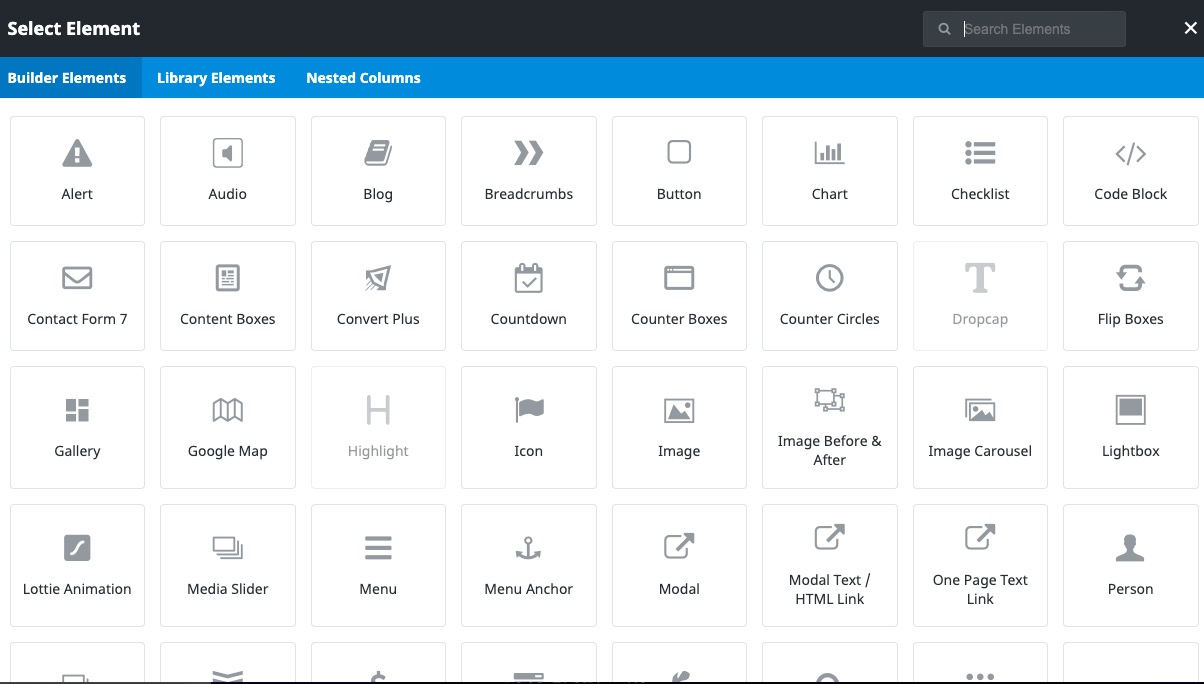
Task: Insert the Breadcrumbs element
Action: click(529, 171)
